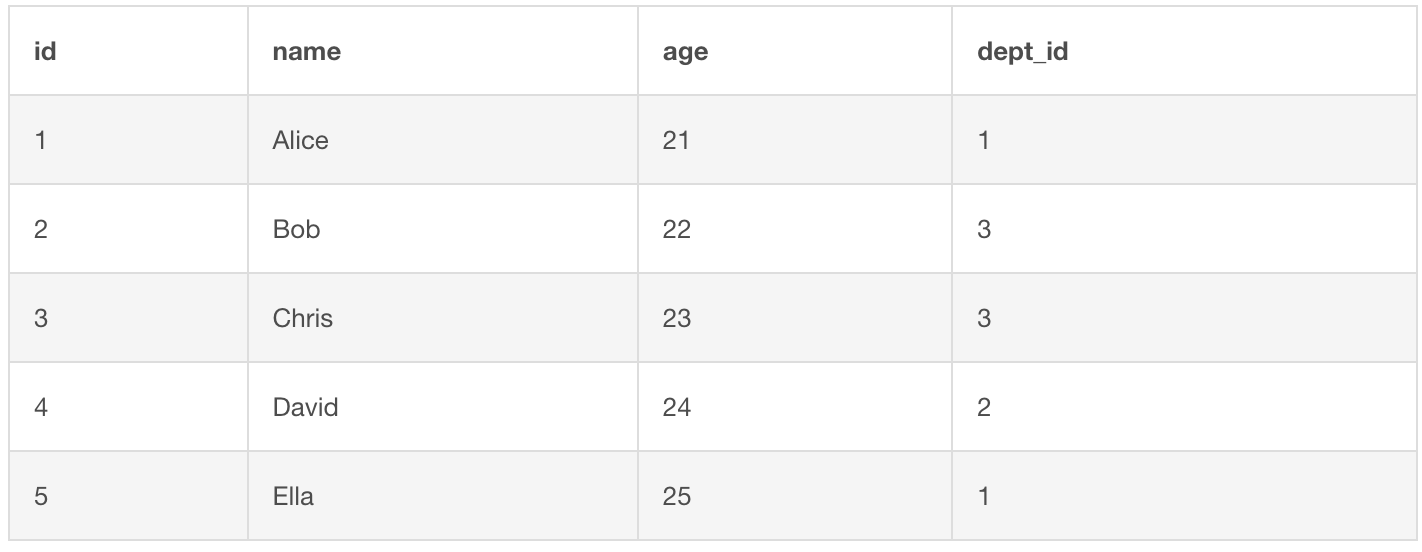The height and width of the screenshot is (552, 1422).
Task: Select the Bob name cell
Action: pos(296,230)
